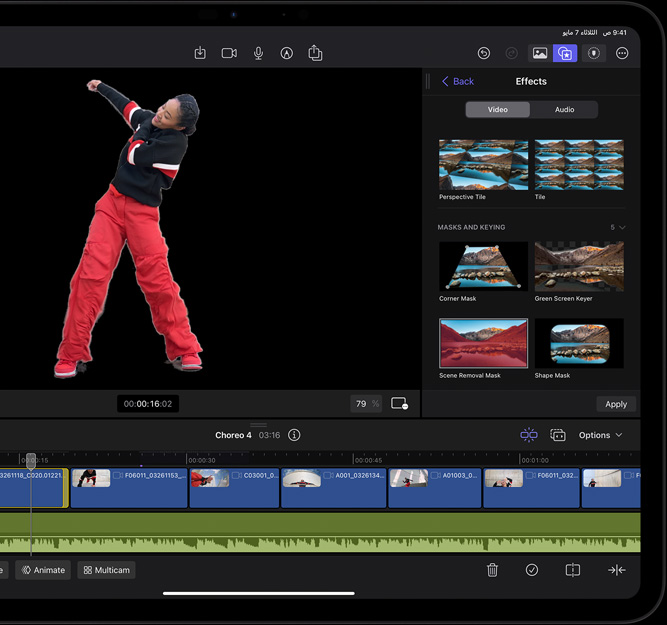667x625 pixels.
Task: Start voiceover with the microphone icon
Action: click(x=258, y=53)
